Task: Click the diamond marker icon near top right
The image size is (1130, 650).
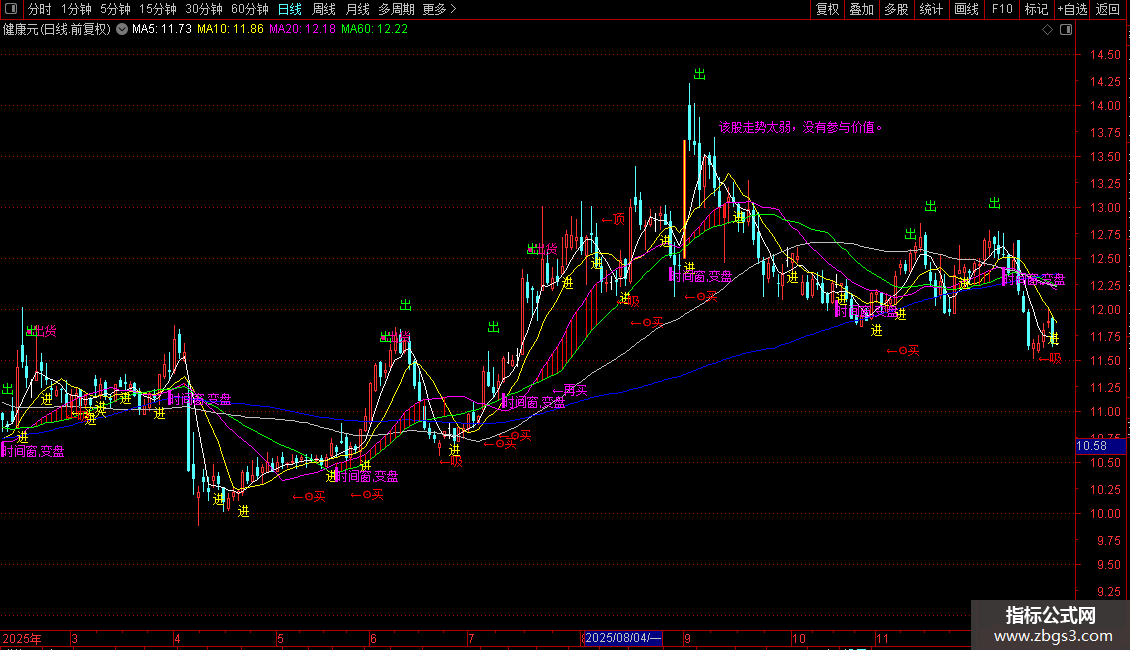Action: point(1048,30)
